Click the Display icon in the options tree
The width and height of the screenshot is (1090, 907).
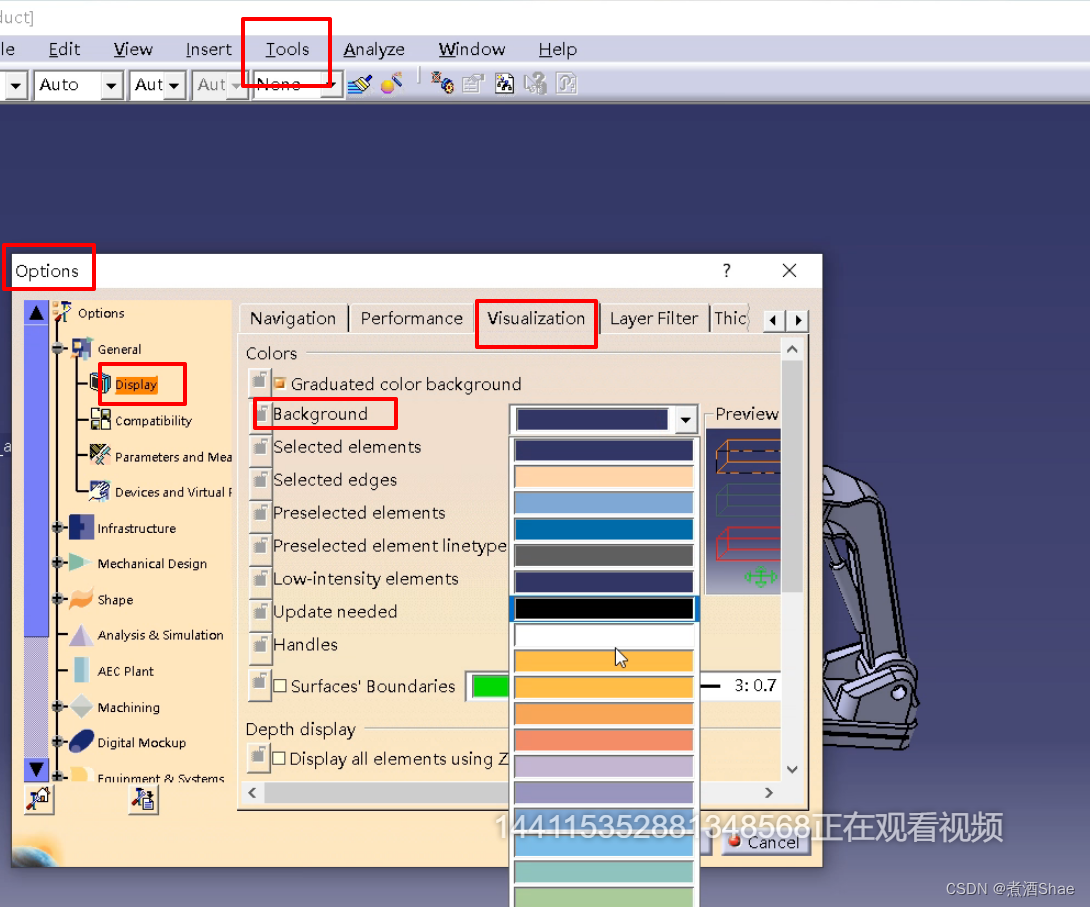tap(101, 384)
